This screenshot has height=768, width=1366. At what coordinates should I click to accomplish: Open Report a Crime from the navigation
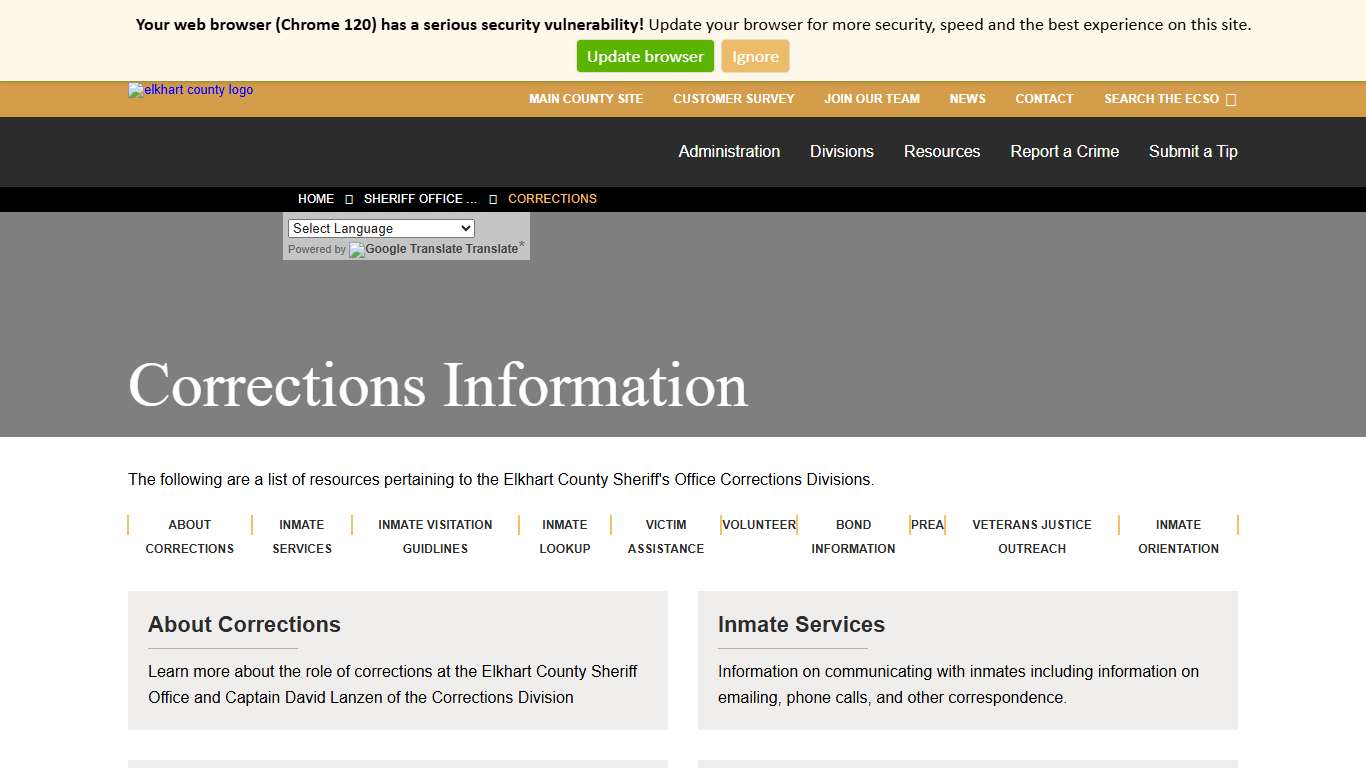pos(1064,151)
